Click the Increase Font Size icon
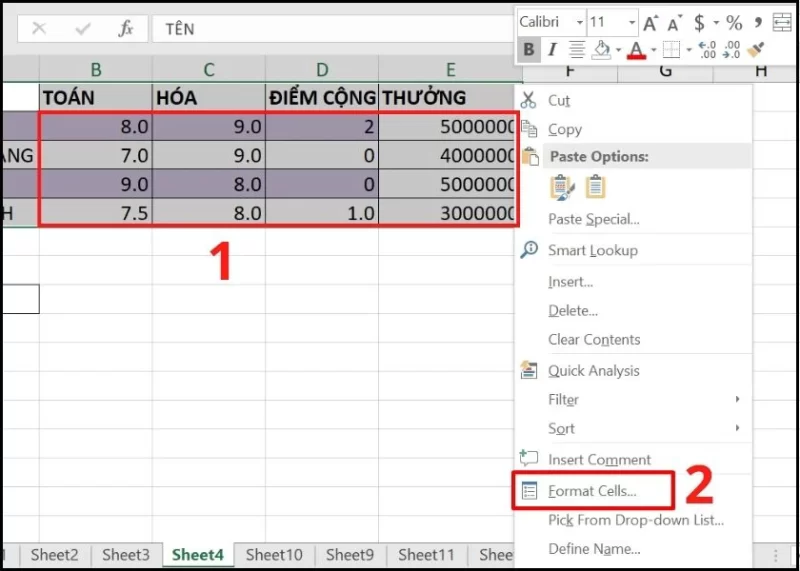The image size is (800, 571). tap(651, 23)
